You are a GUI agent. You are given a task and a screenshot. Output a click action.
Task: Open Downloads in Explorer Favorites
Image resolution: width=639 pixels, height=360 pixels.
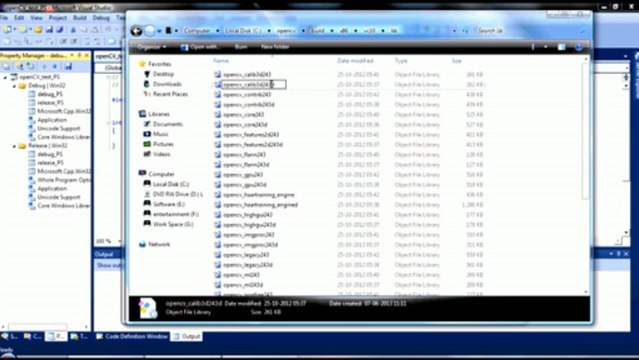click(167, 84)
